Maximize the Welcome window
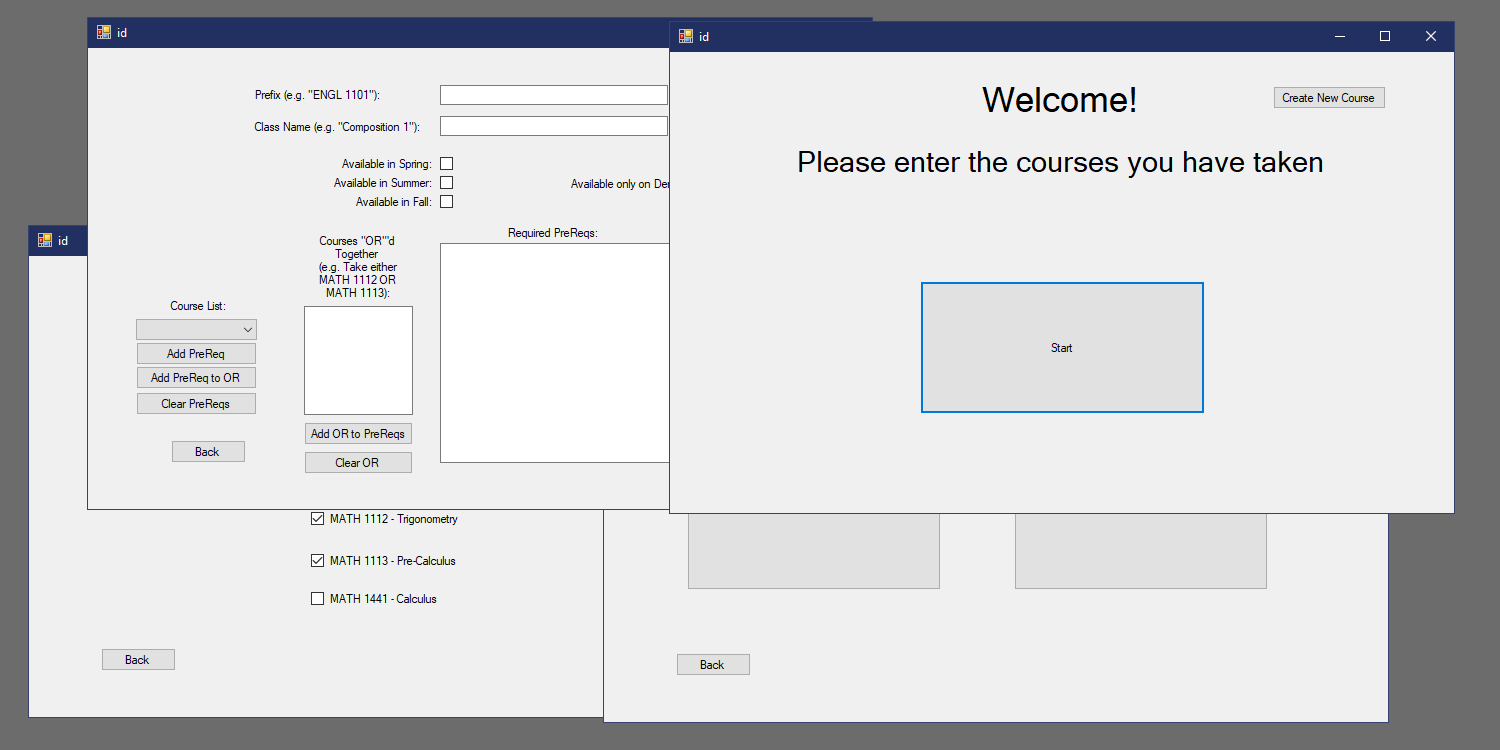Screen dimensions: 1500x750 1385,36
